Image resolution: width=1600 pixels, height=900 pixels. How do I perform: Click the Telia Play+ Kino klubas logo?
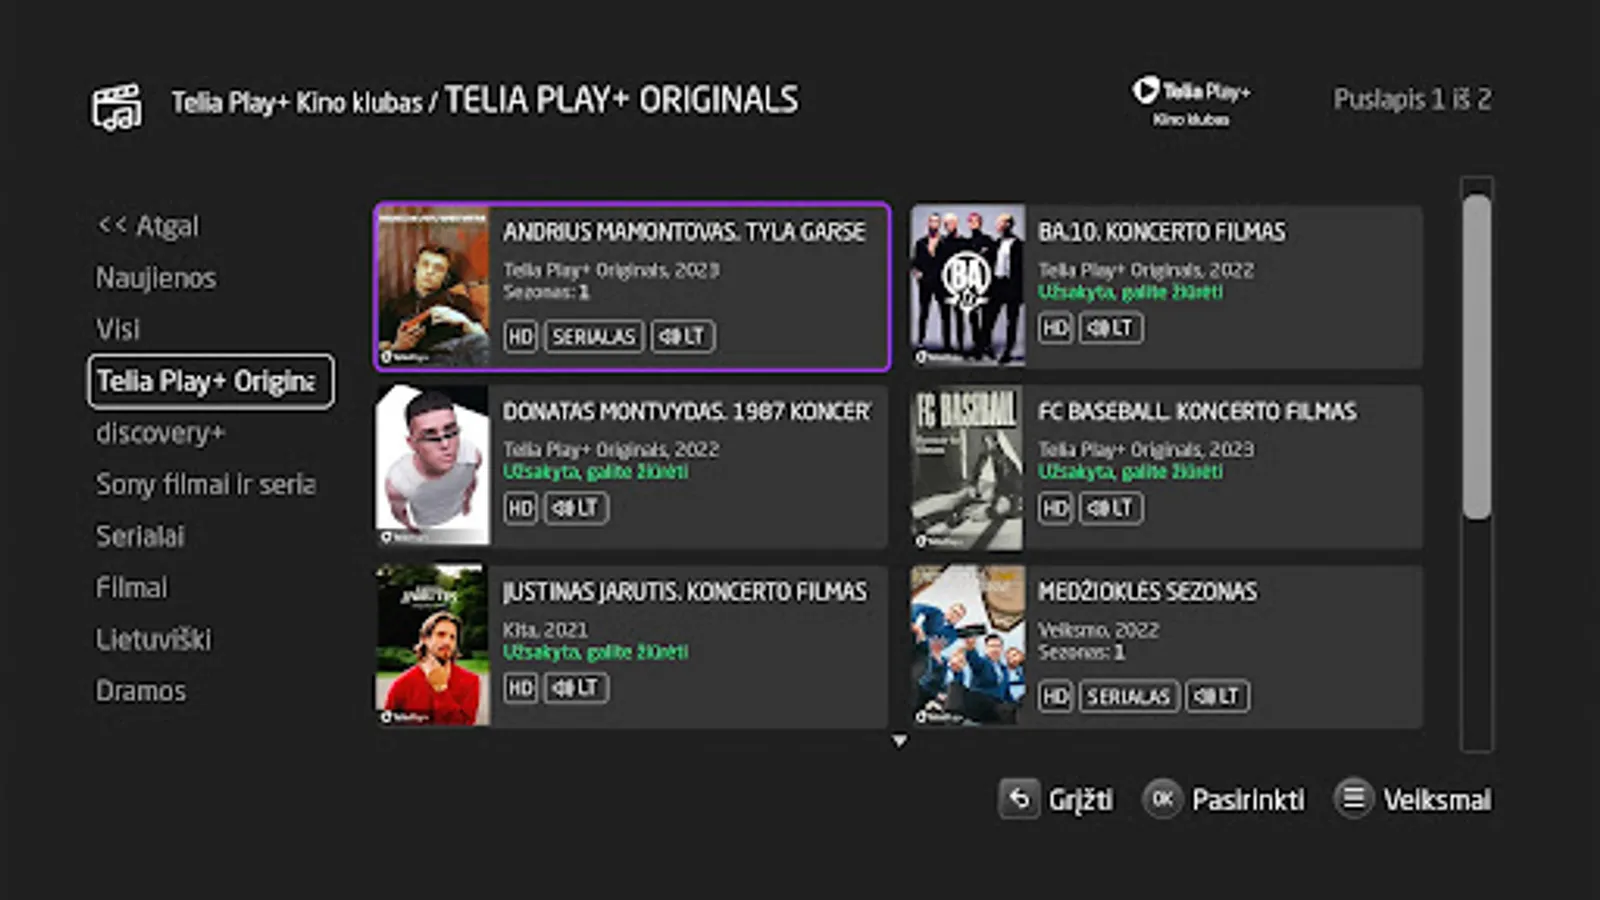(x=1191, y=102)
